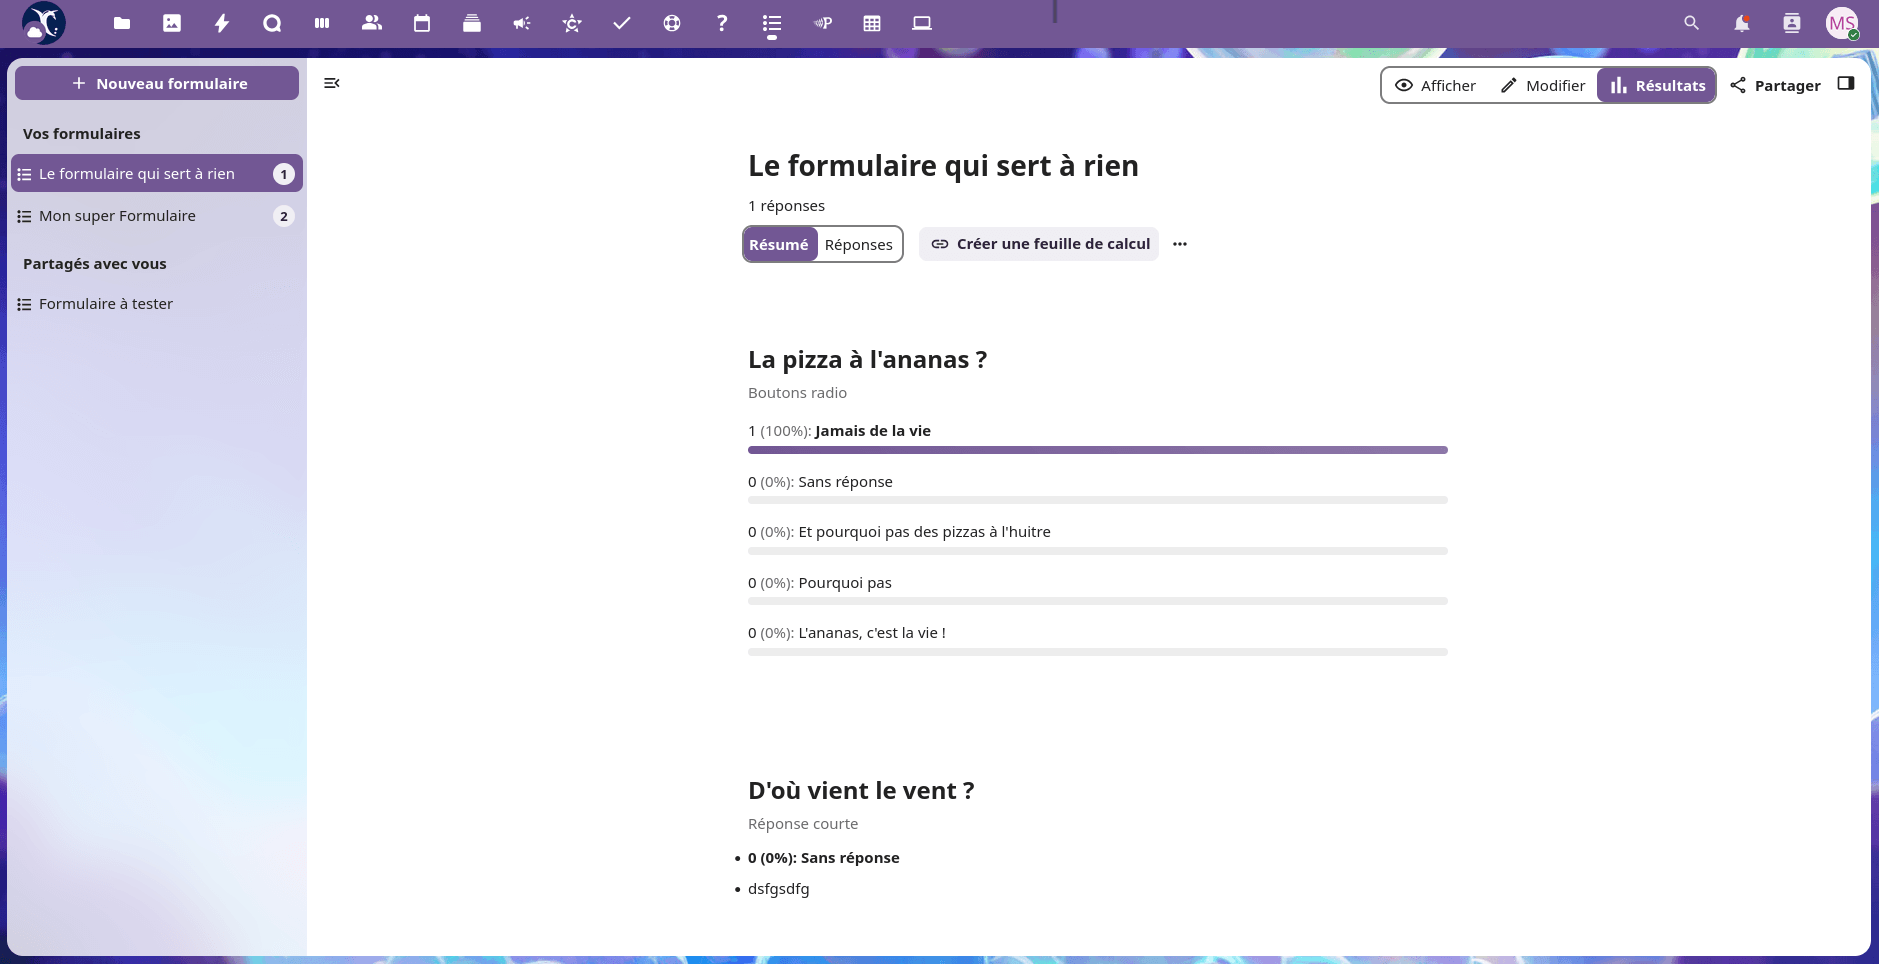Open the Tables grid app icon
The image size is (1879, 964).
tap(872, 23)
